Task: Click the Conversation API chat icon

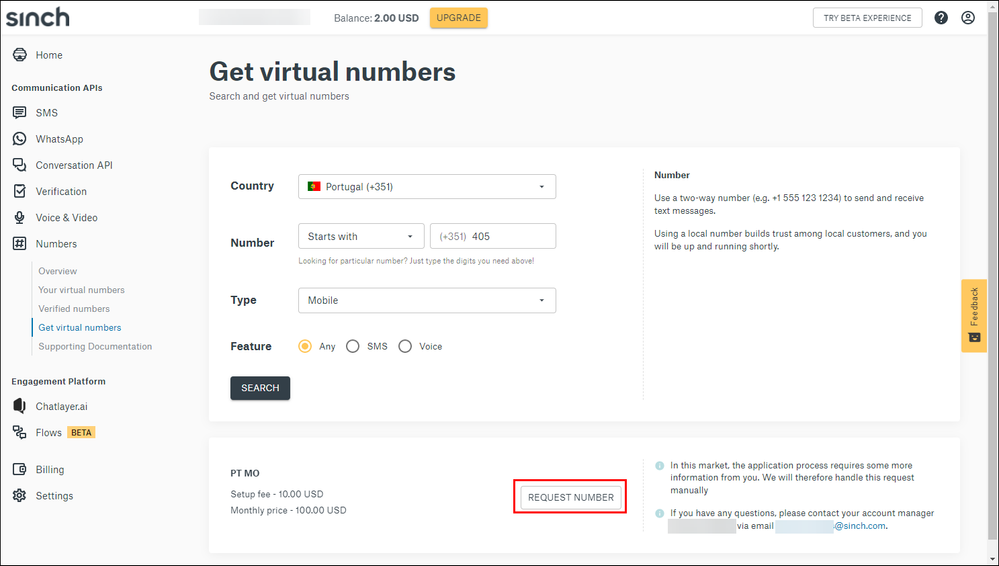Action: pyautogui.click(x=20, y=165)
